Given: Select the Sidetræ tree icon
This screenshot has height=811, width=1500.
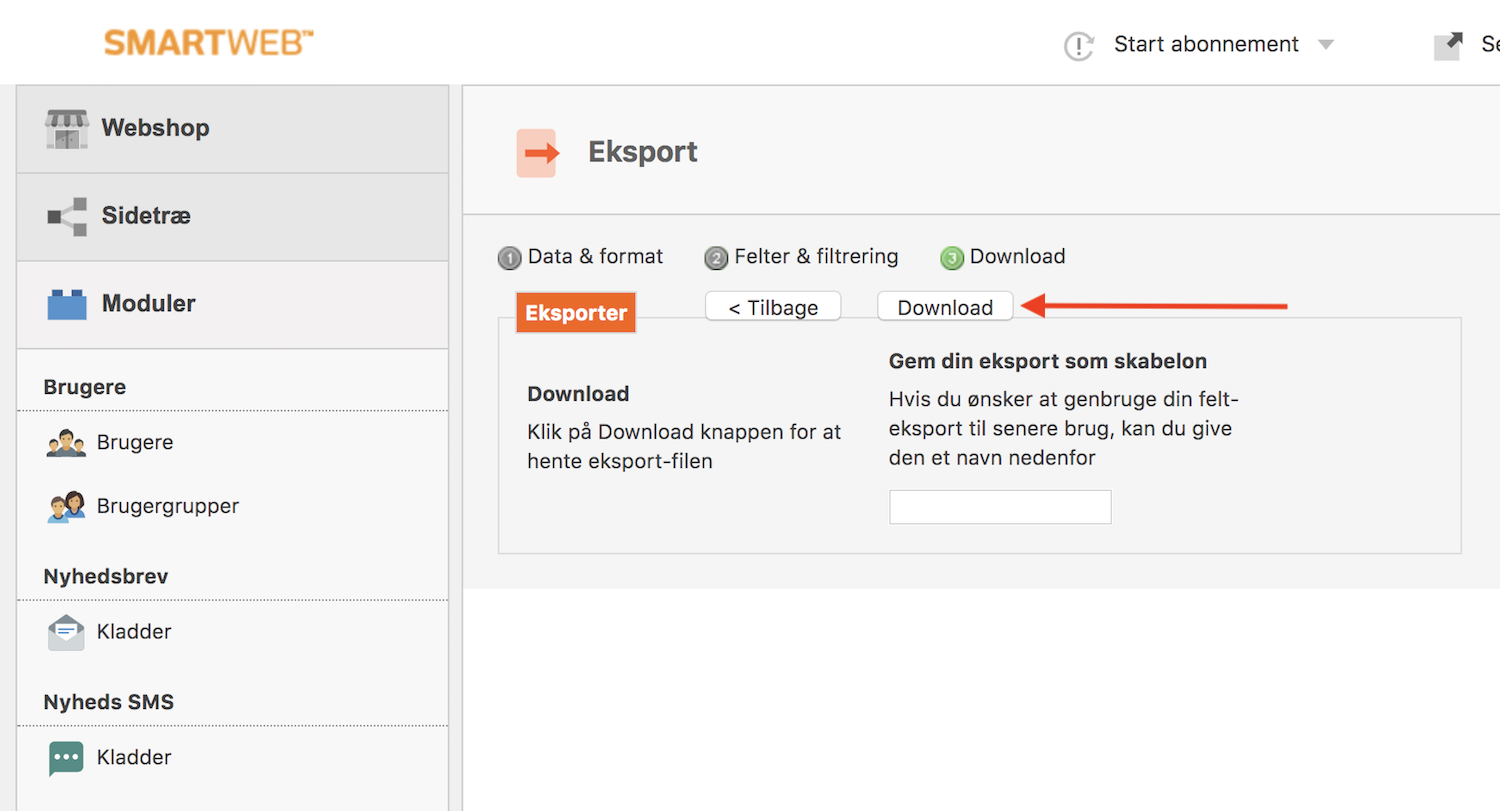Looking at the screenshot, I should tap(65, 215).
